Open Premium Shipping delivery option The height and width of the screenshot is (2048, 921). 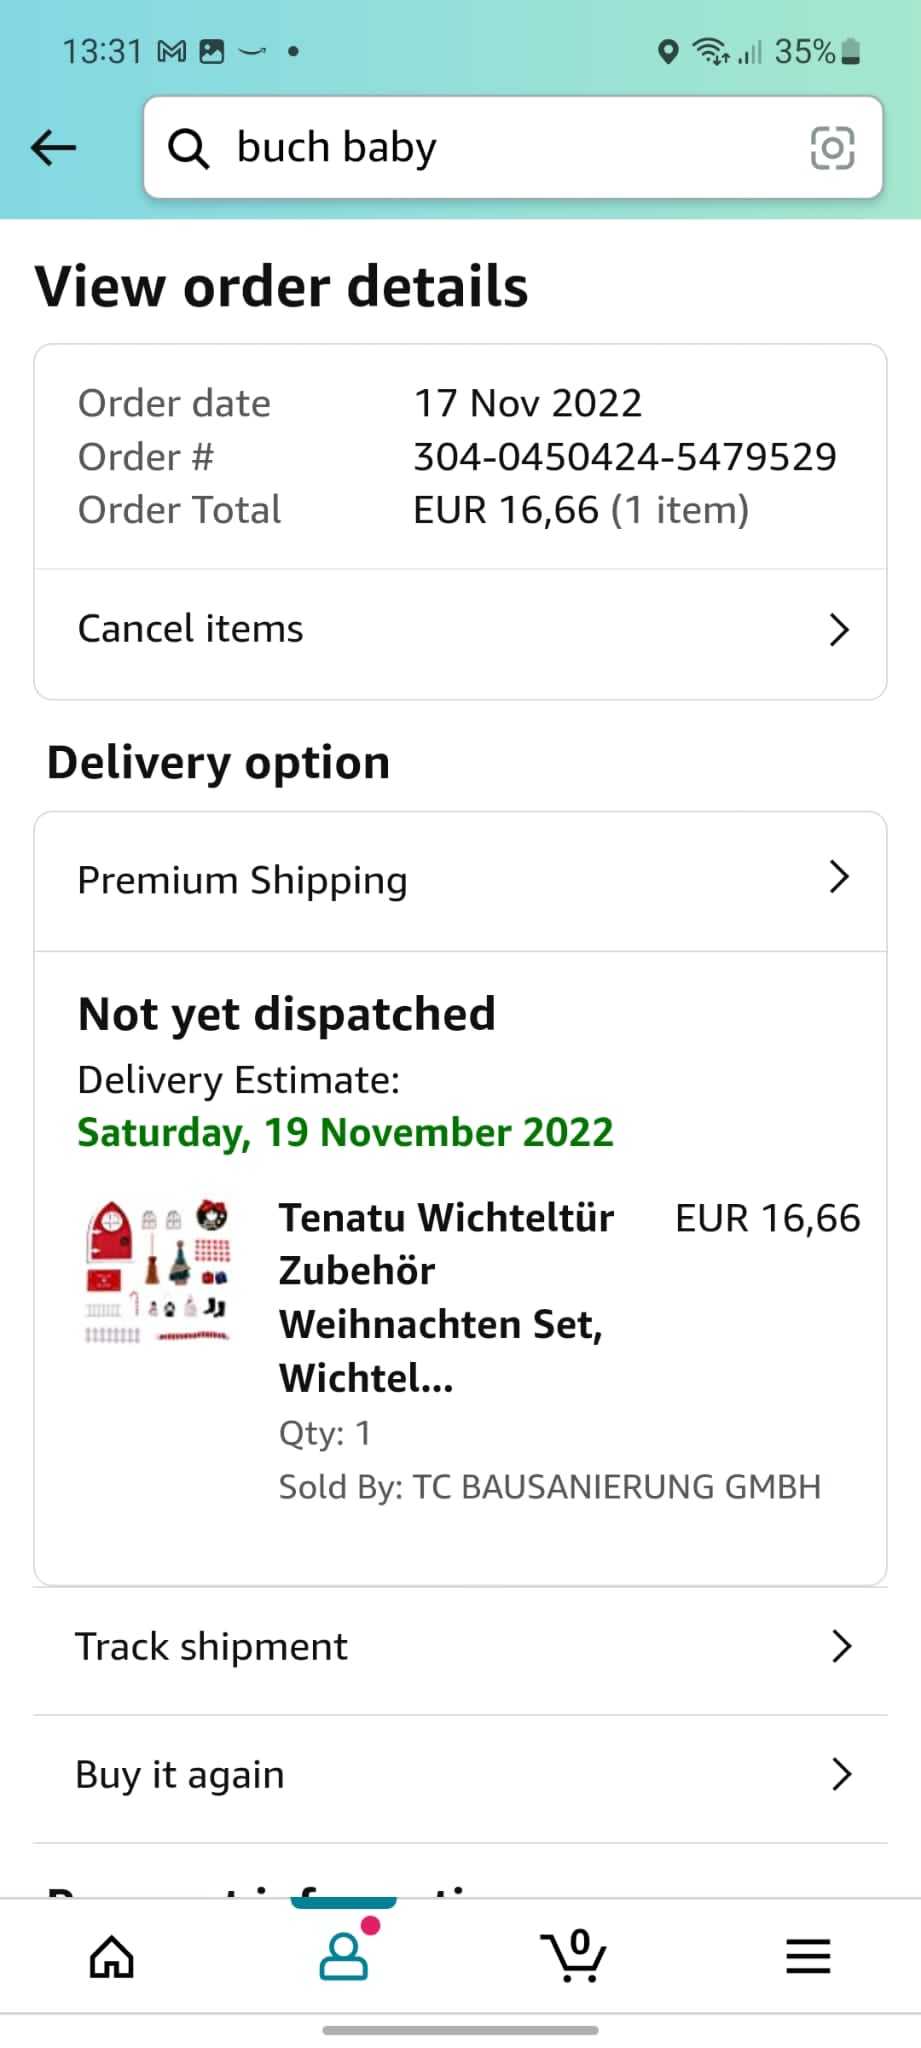click(x=242, y=881)
